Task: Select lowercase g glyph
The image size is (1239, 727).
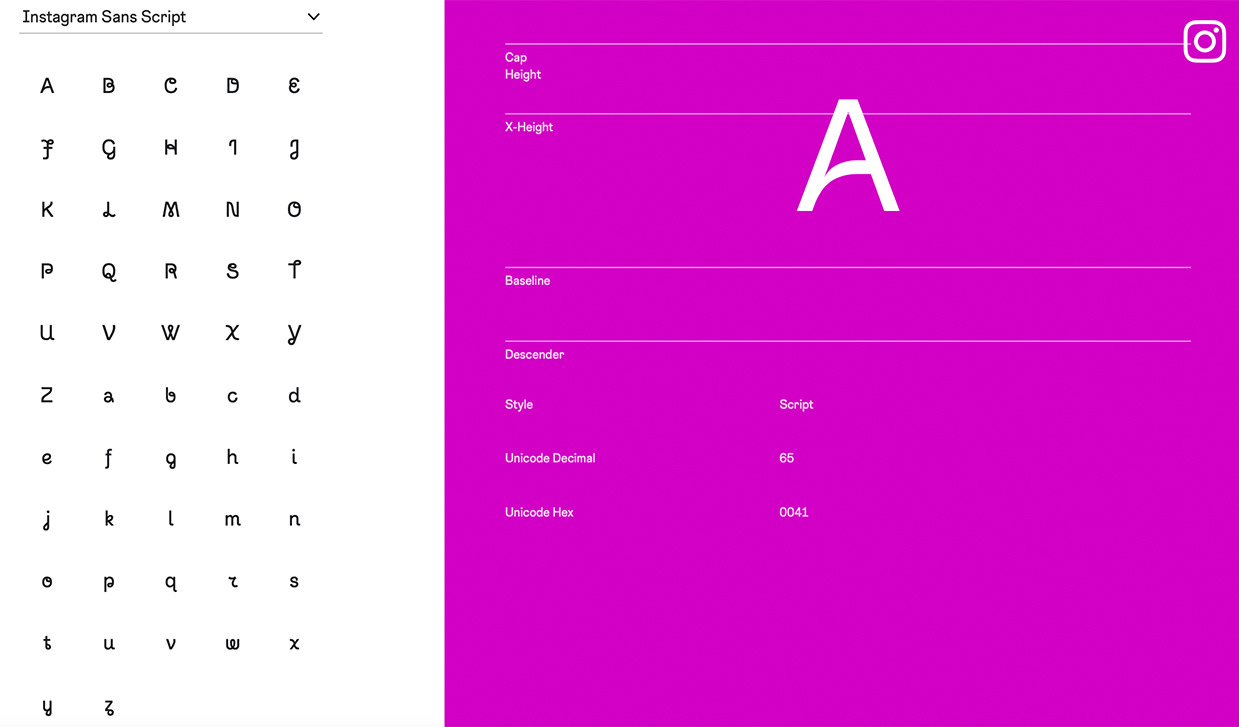Action: pos(171,460)
